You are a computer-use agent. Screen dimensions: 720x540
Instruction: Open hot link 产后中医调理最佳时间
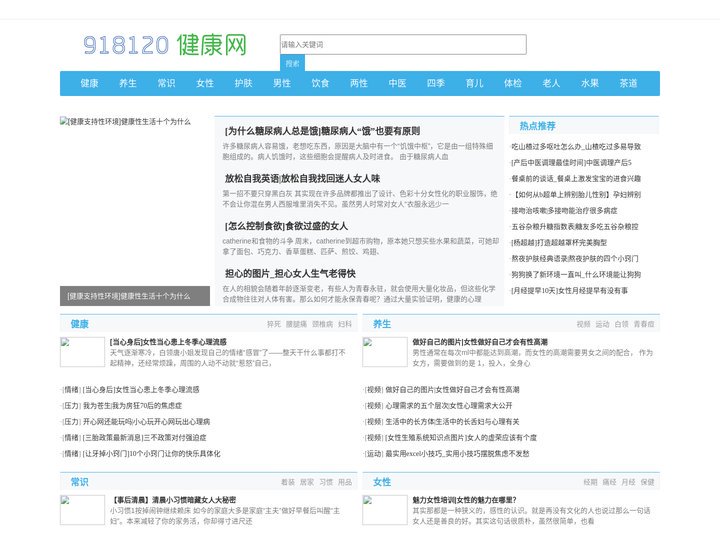click(572, 163)
